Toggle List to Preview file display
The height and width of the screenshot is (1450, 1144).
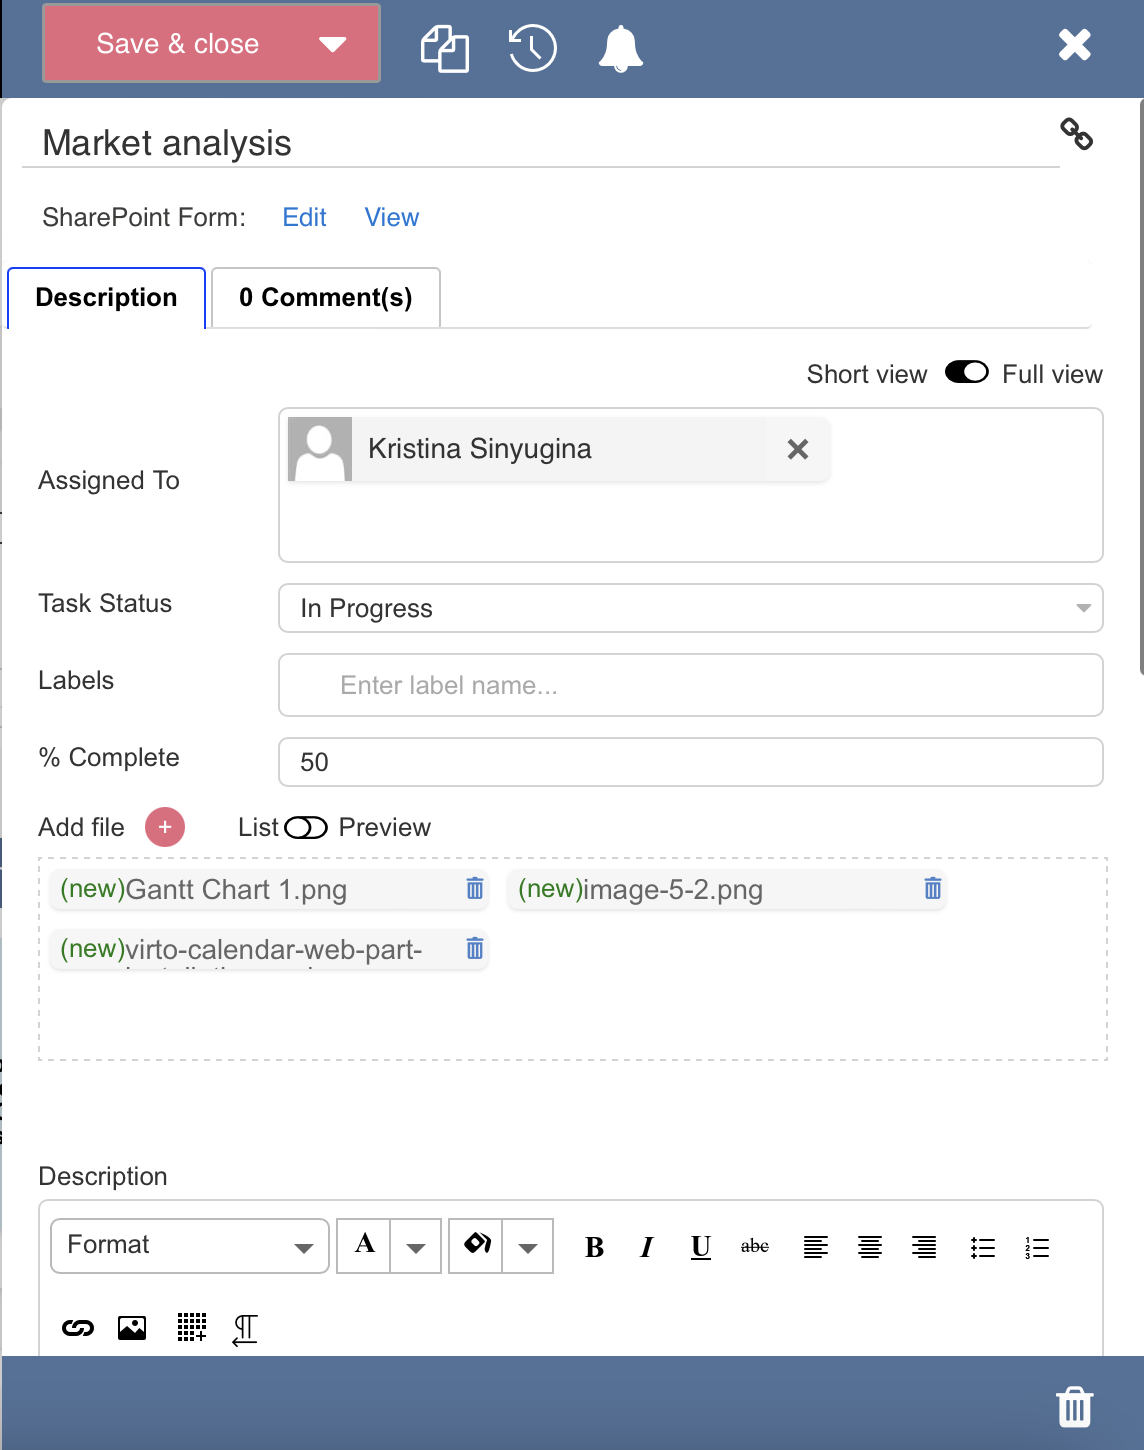pyautogui.click(x=305, y=828)
